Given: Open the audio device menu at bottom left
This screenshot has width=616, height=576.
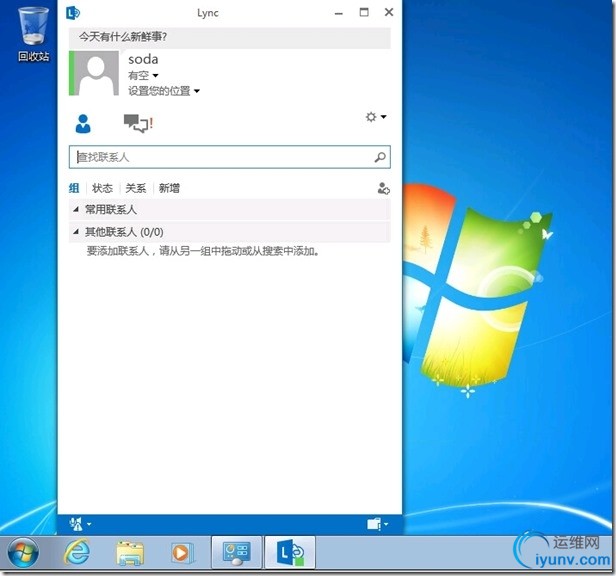Looking at the screenshot, I should (80, 524).
